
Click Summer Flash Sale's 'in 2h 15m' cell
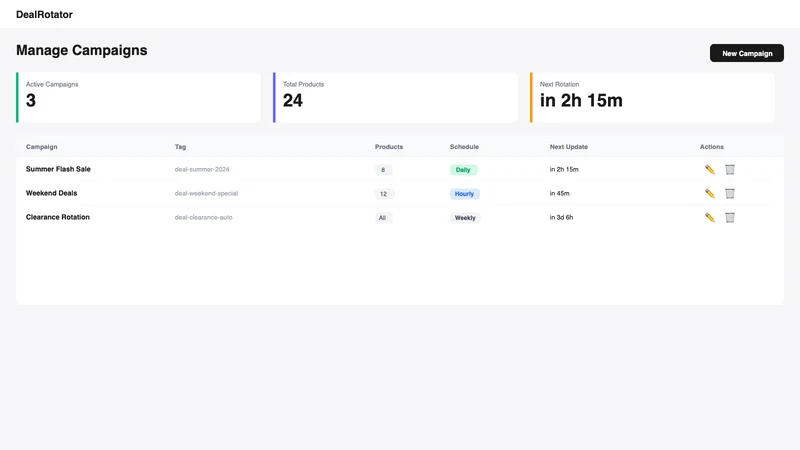click(x=564, y=169)
